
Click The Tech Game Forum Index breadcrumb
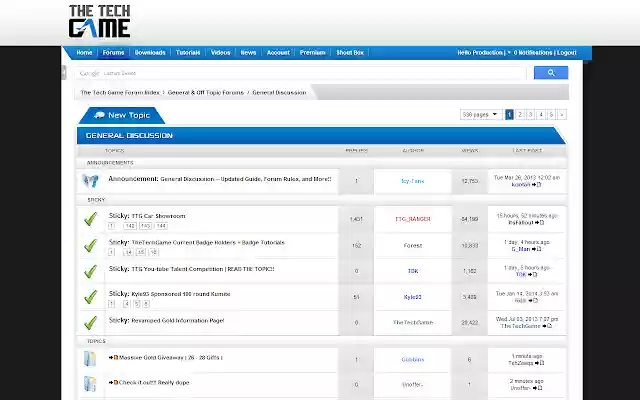[120, 93]
